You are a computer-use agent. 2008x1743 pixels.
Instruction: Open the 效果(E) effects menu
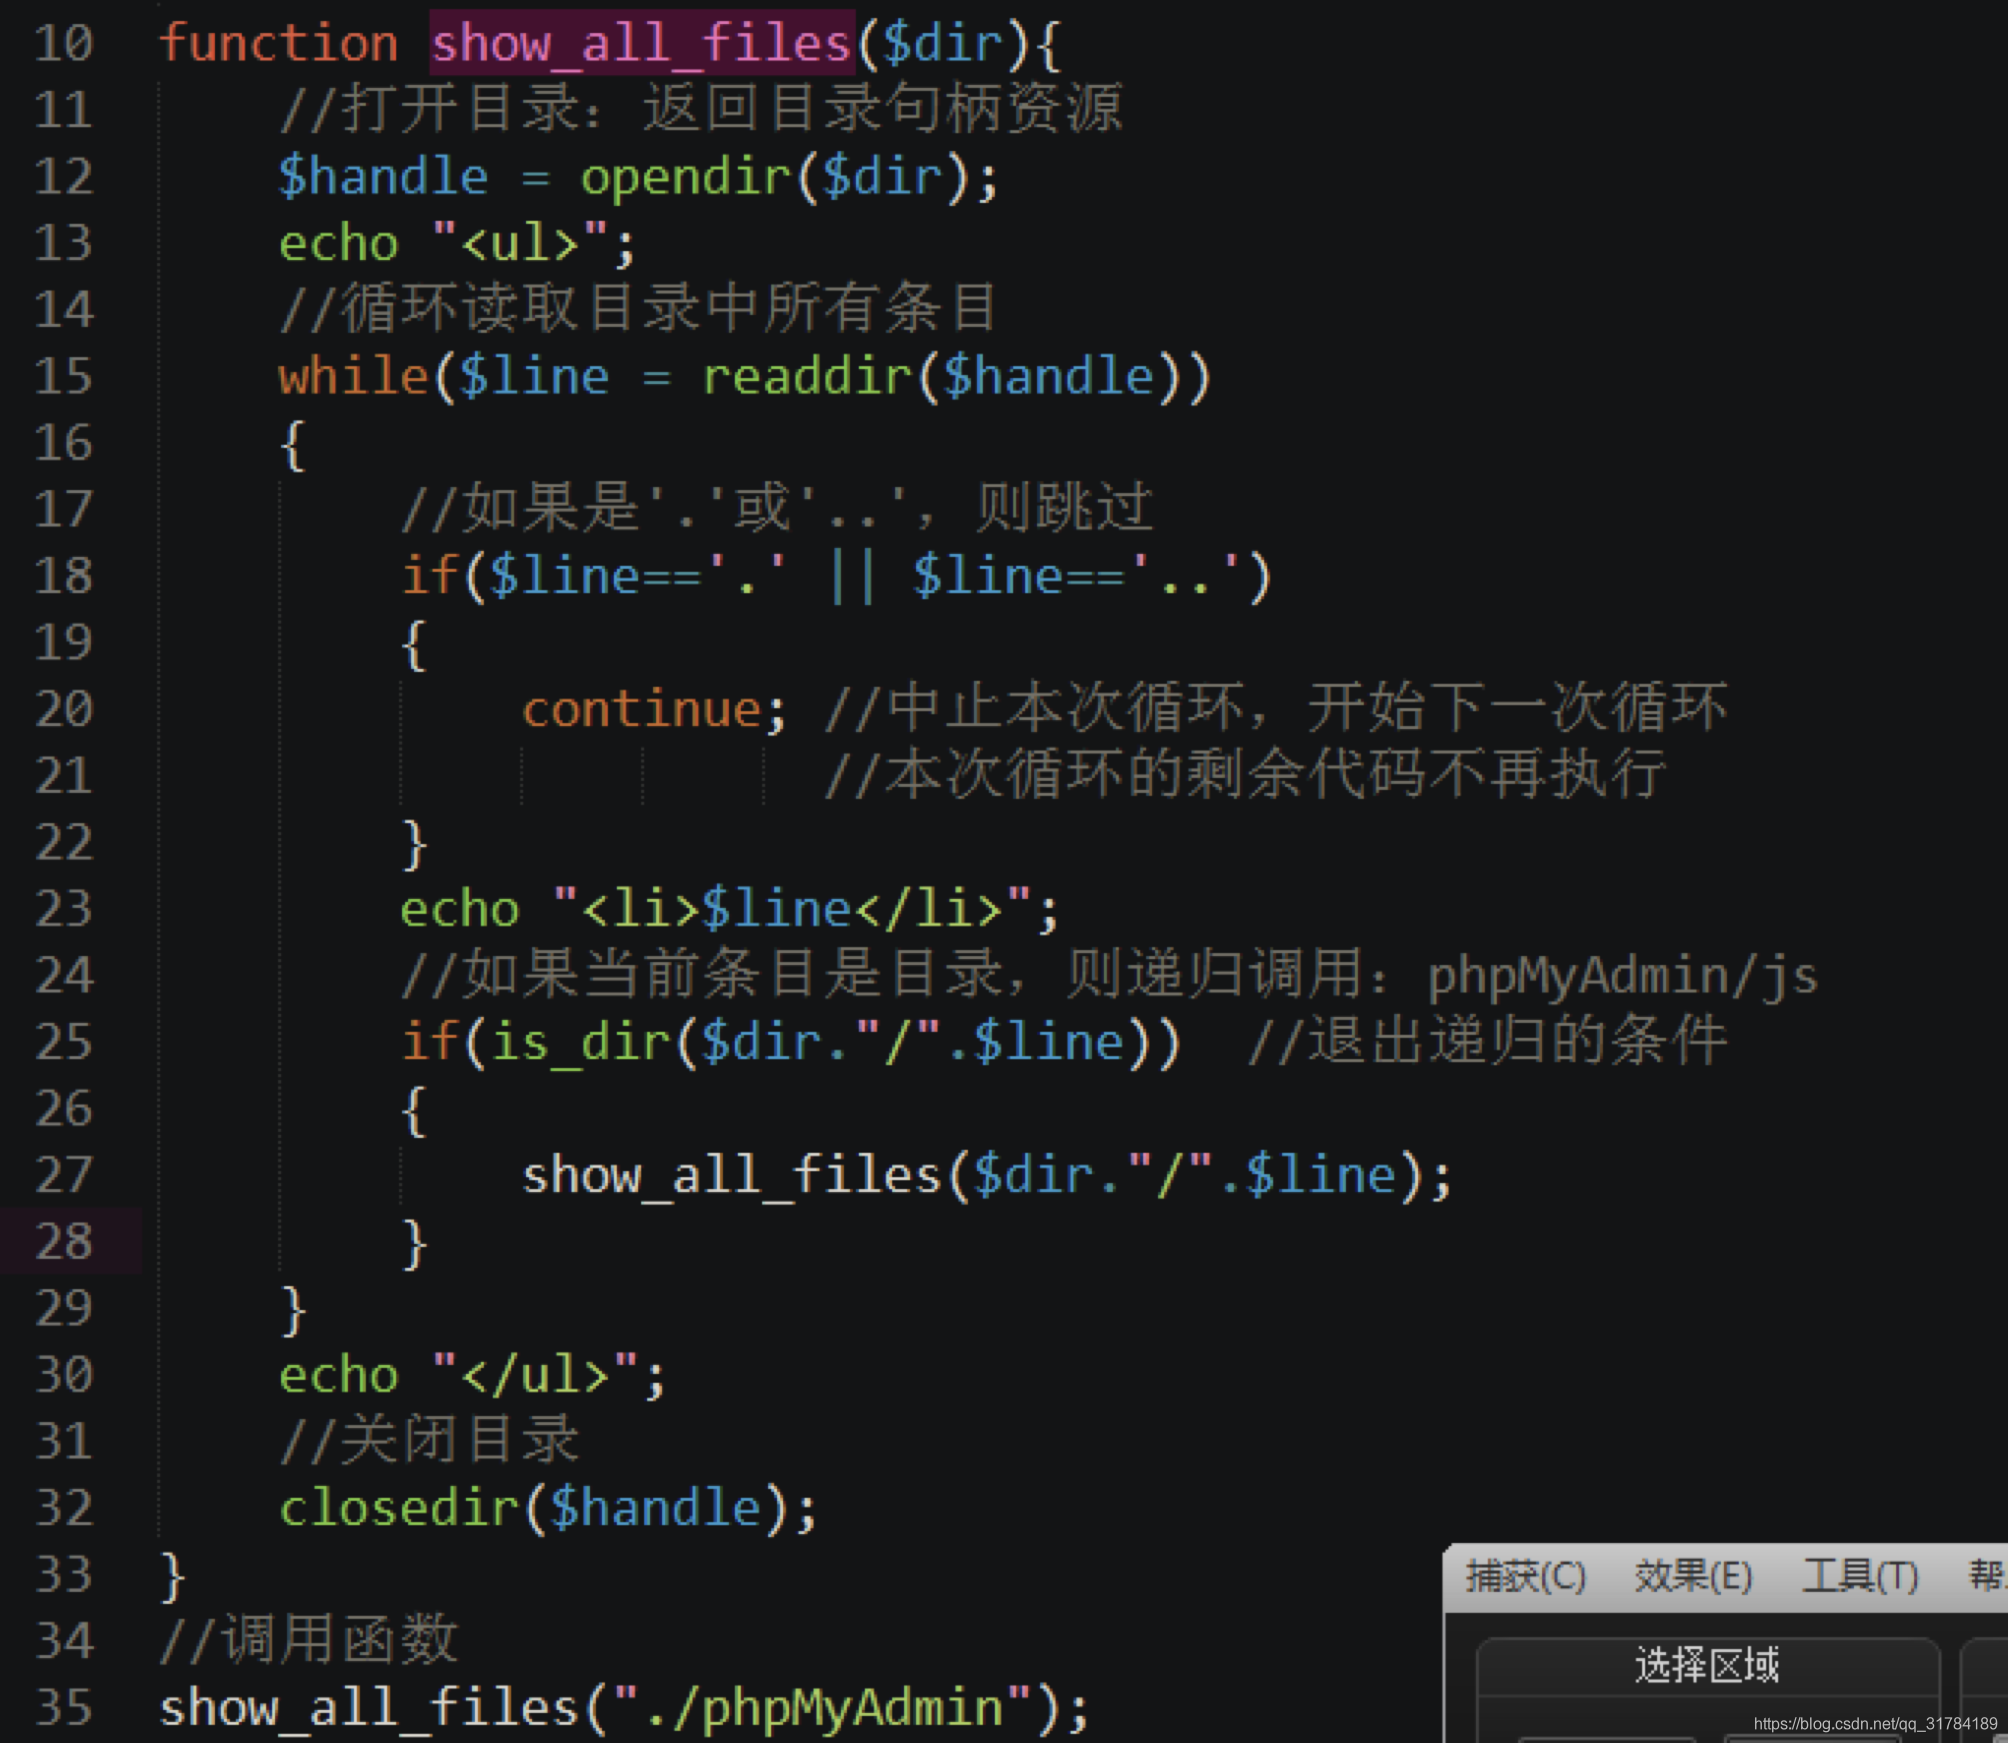click(x=1693, y=1577)
